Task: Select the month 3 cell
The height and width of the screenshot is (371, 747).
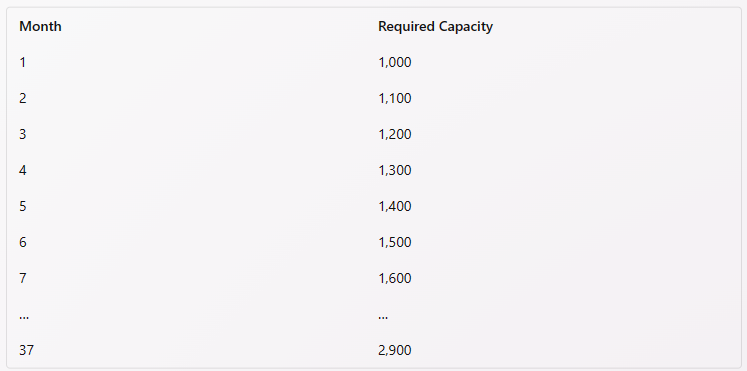Action: 22,134
